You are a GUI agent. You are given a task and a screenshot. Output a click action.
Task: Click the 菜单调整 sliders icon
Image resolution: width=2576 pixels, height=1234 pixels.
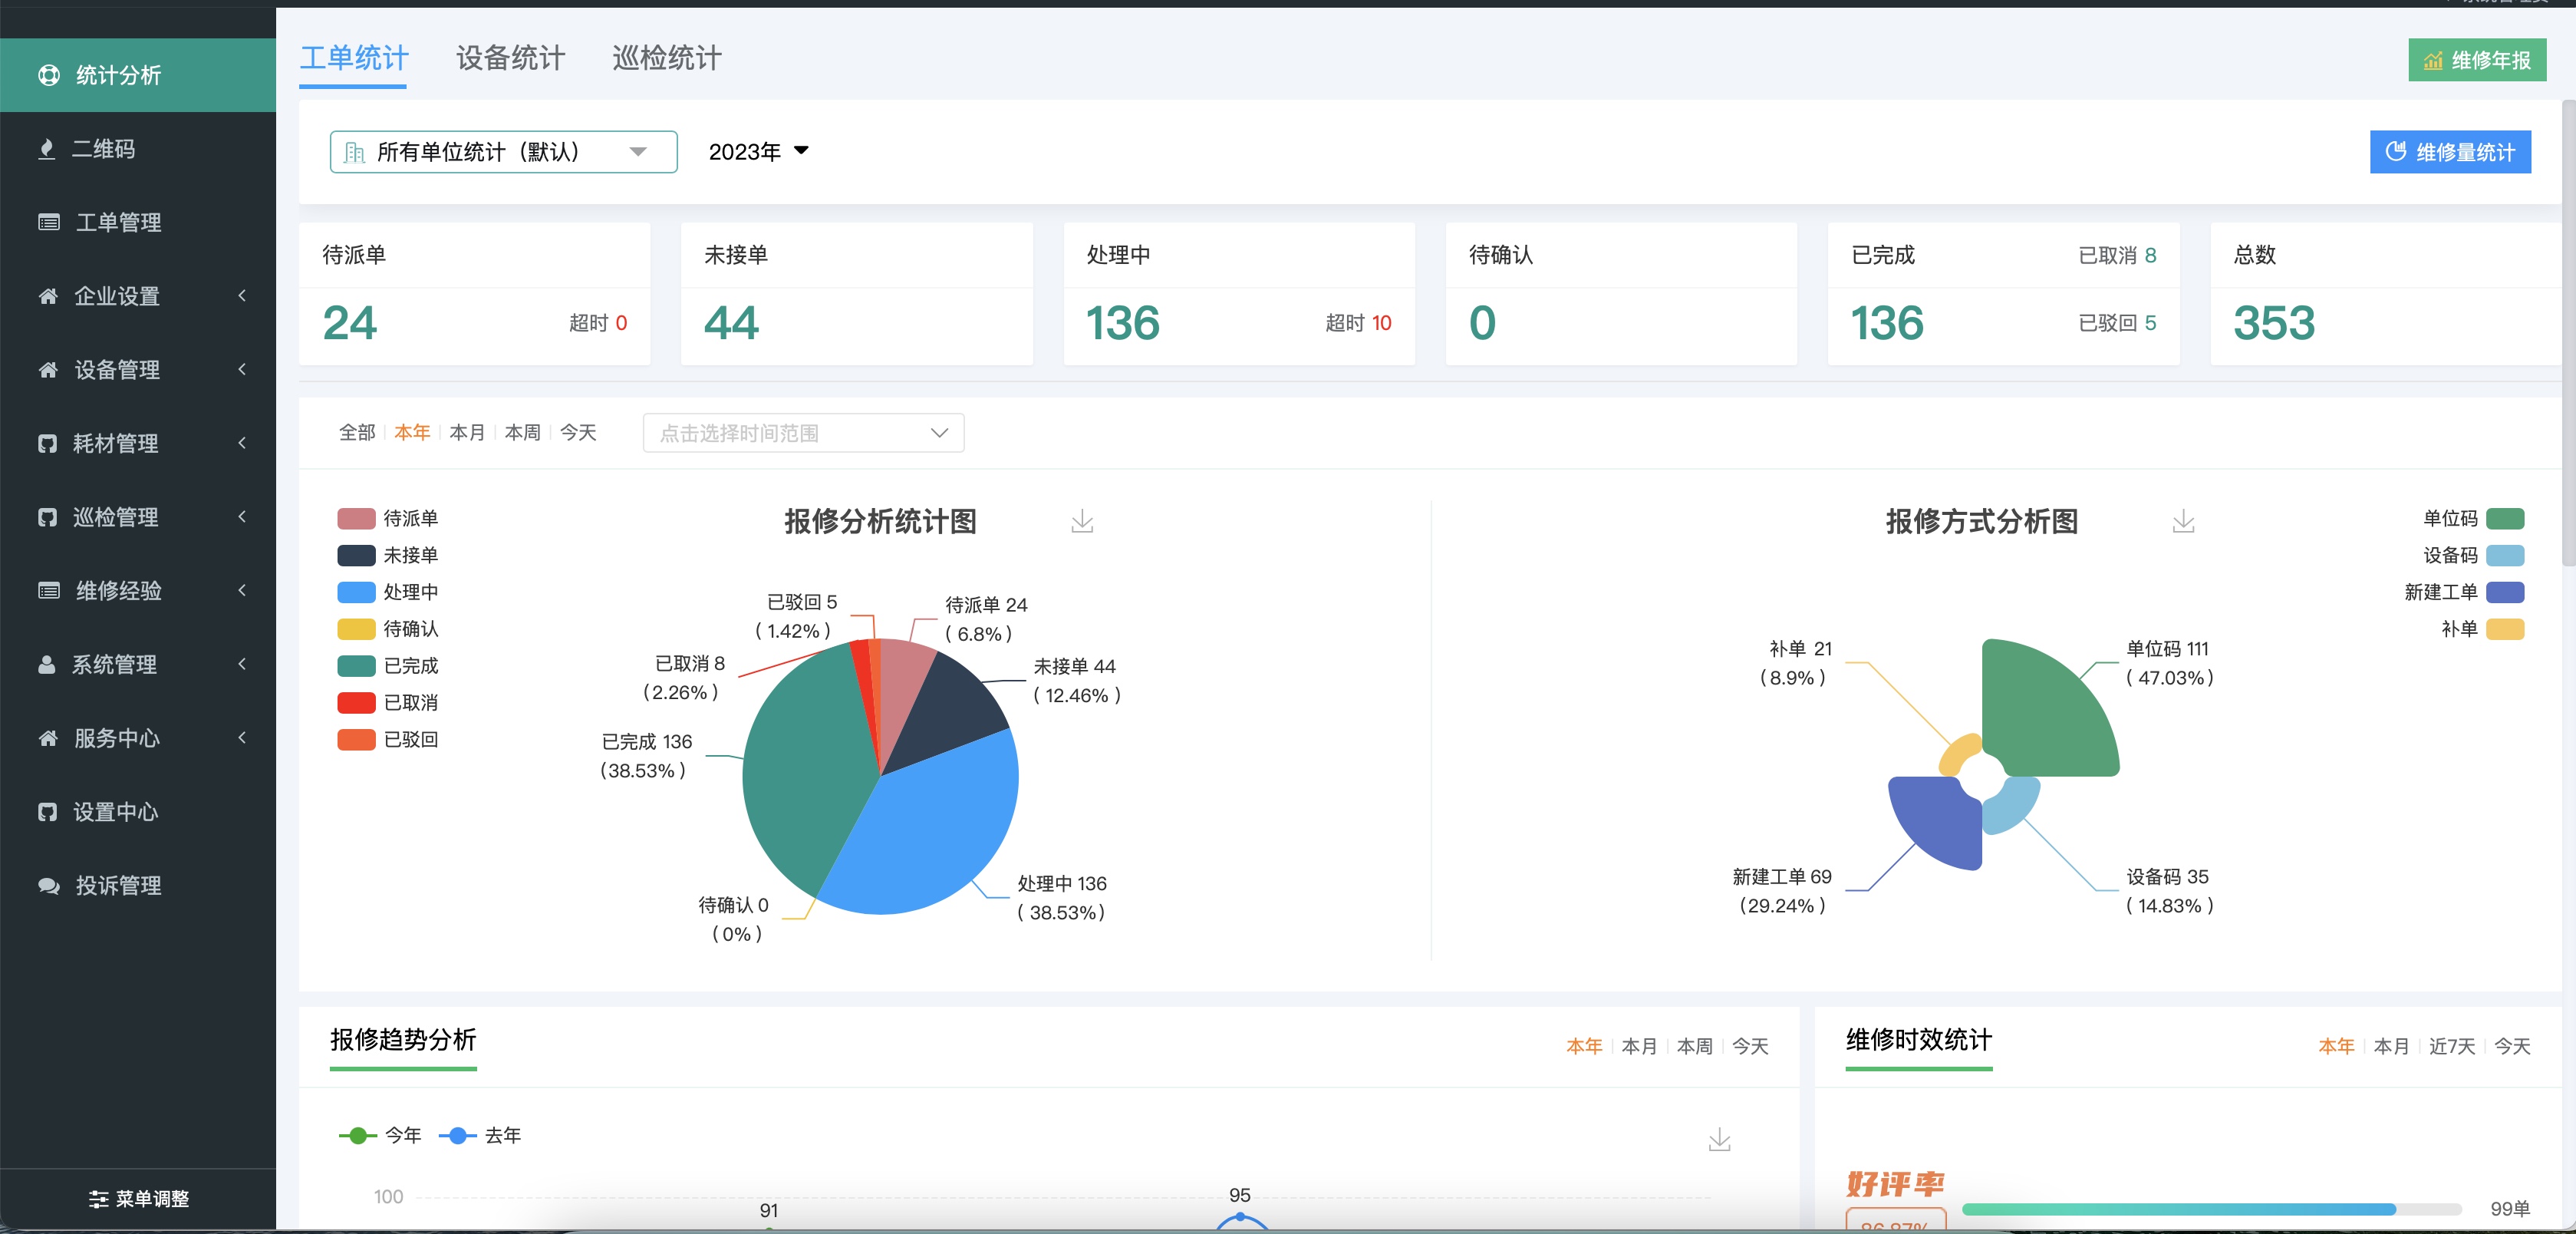98,1198
